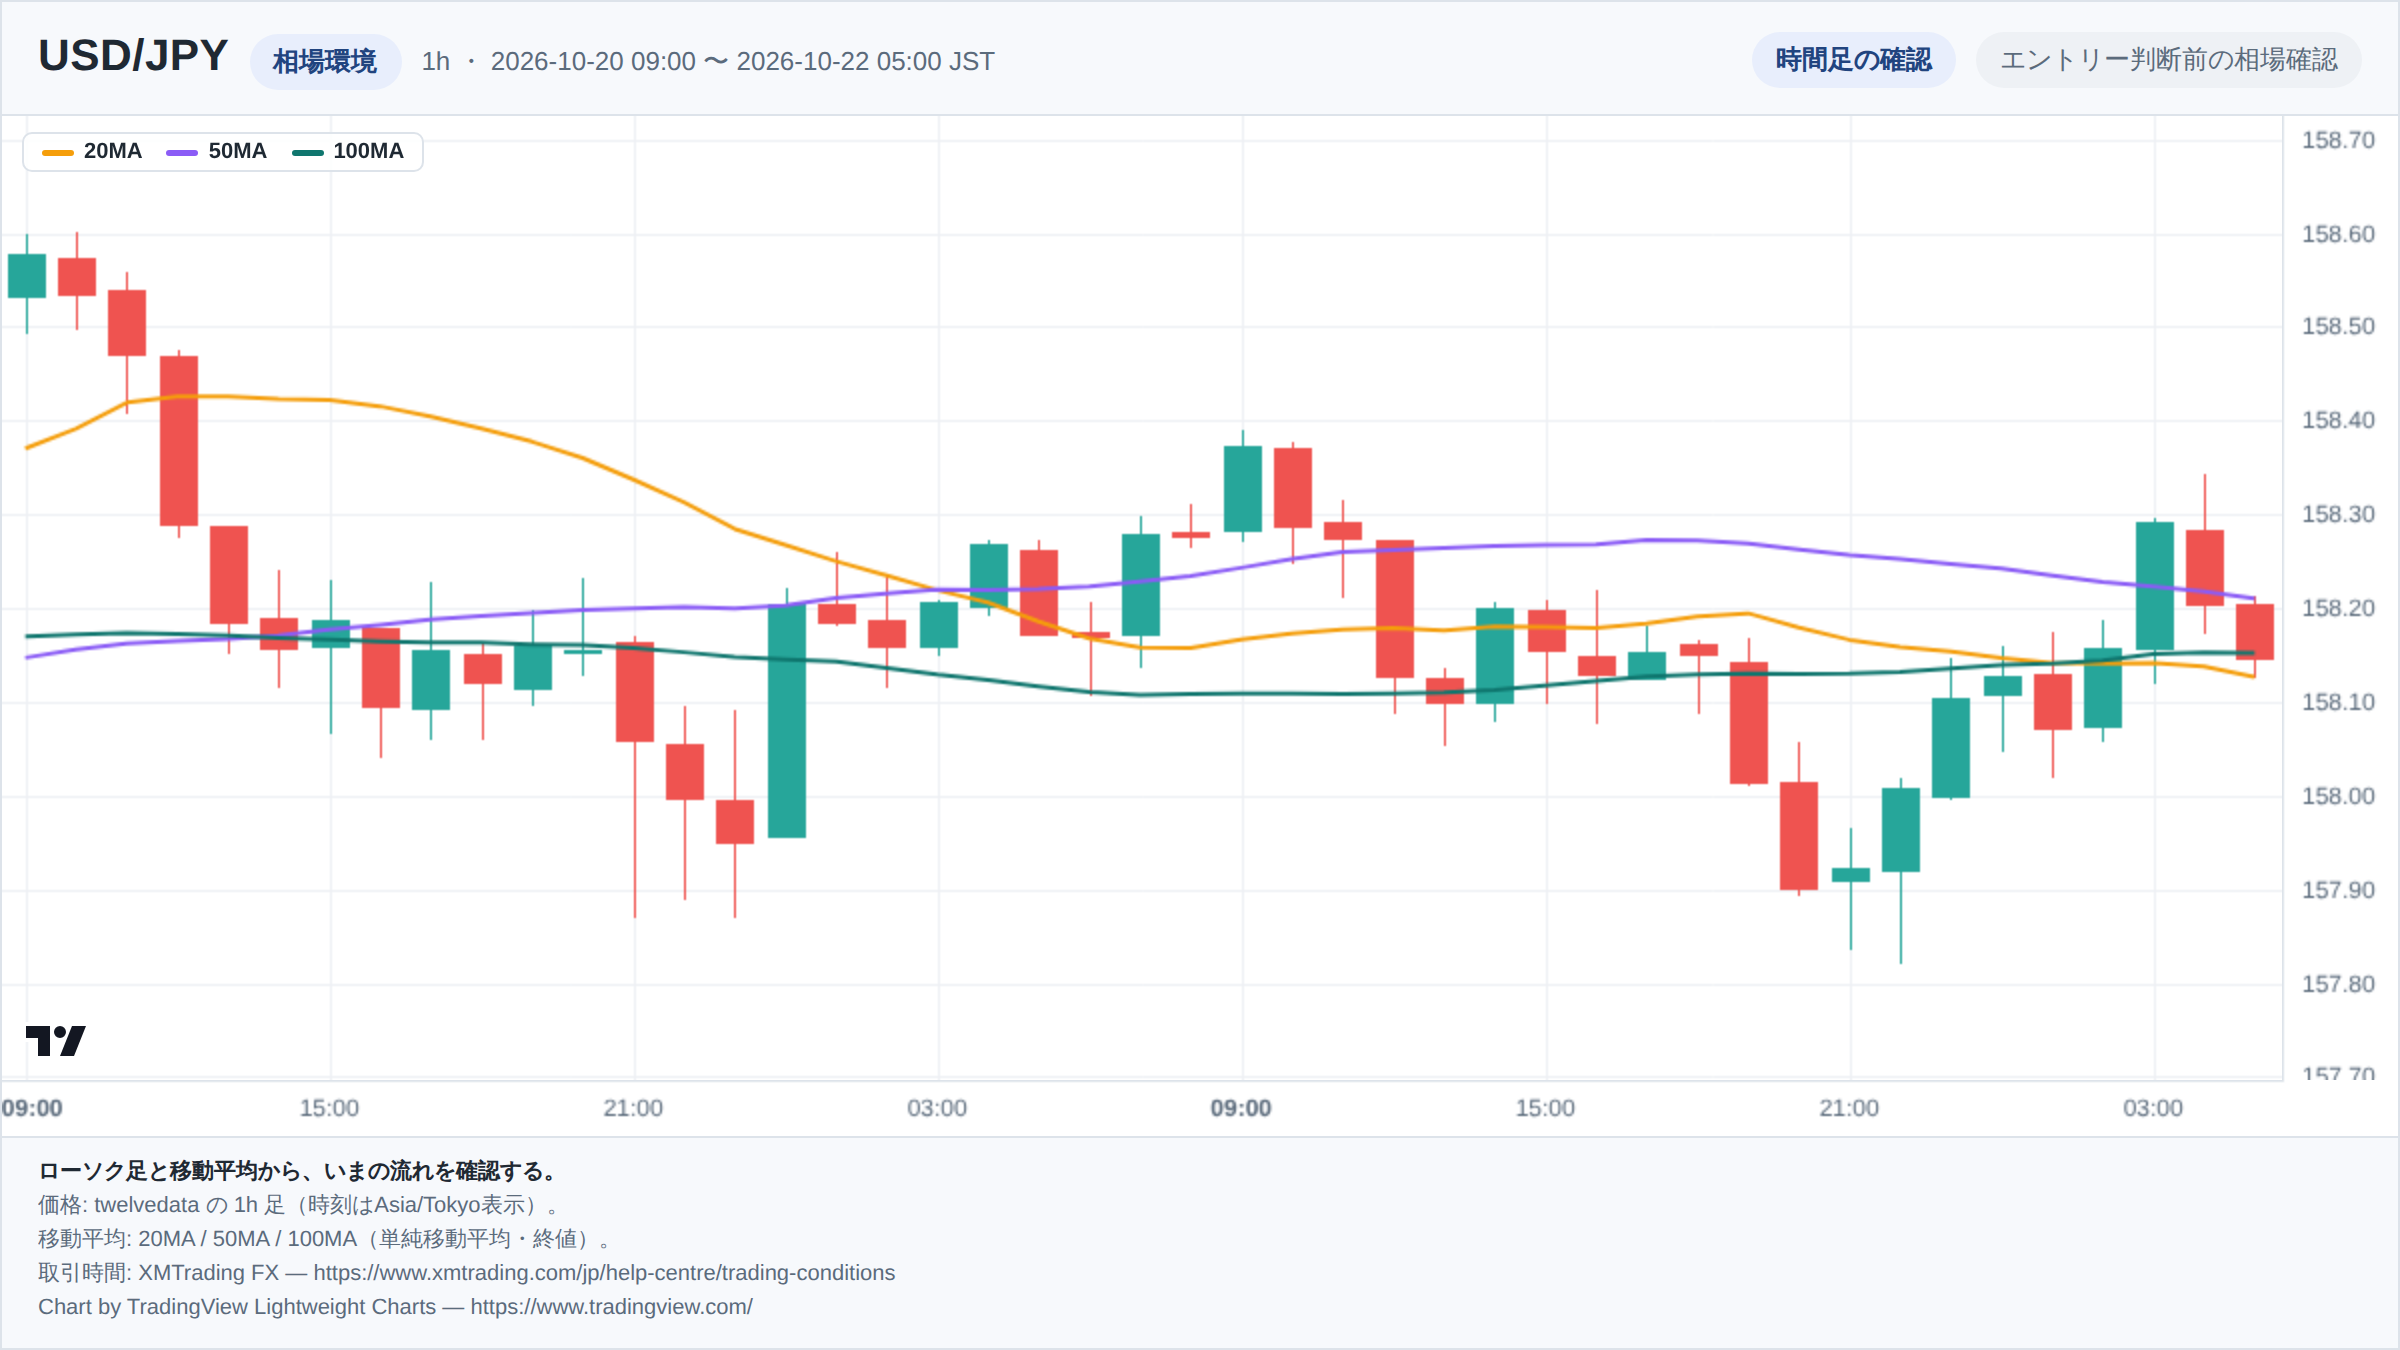Click the first 15:00 time axis label
Viewport: 2400px width, 1350px height.
pos(329,1108)
